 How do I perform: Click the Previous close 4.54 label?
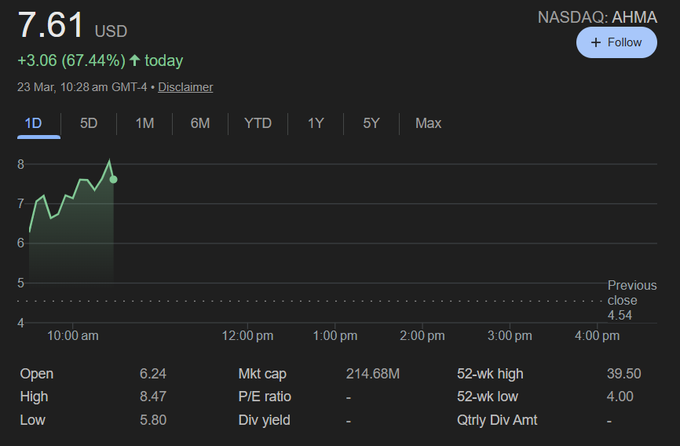(x=632, y=300)
